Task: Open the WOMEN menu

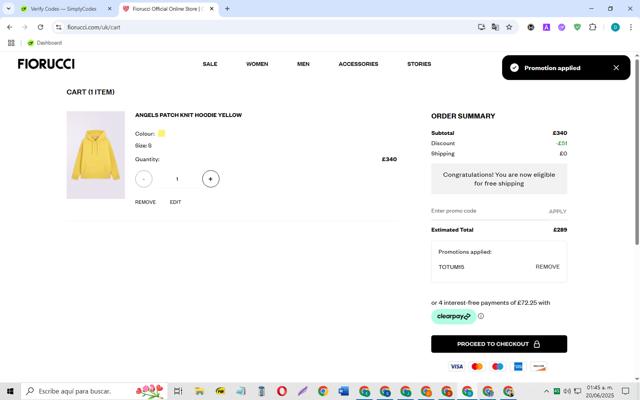Action: [257, 64]
